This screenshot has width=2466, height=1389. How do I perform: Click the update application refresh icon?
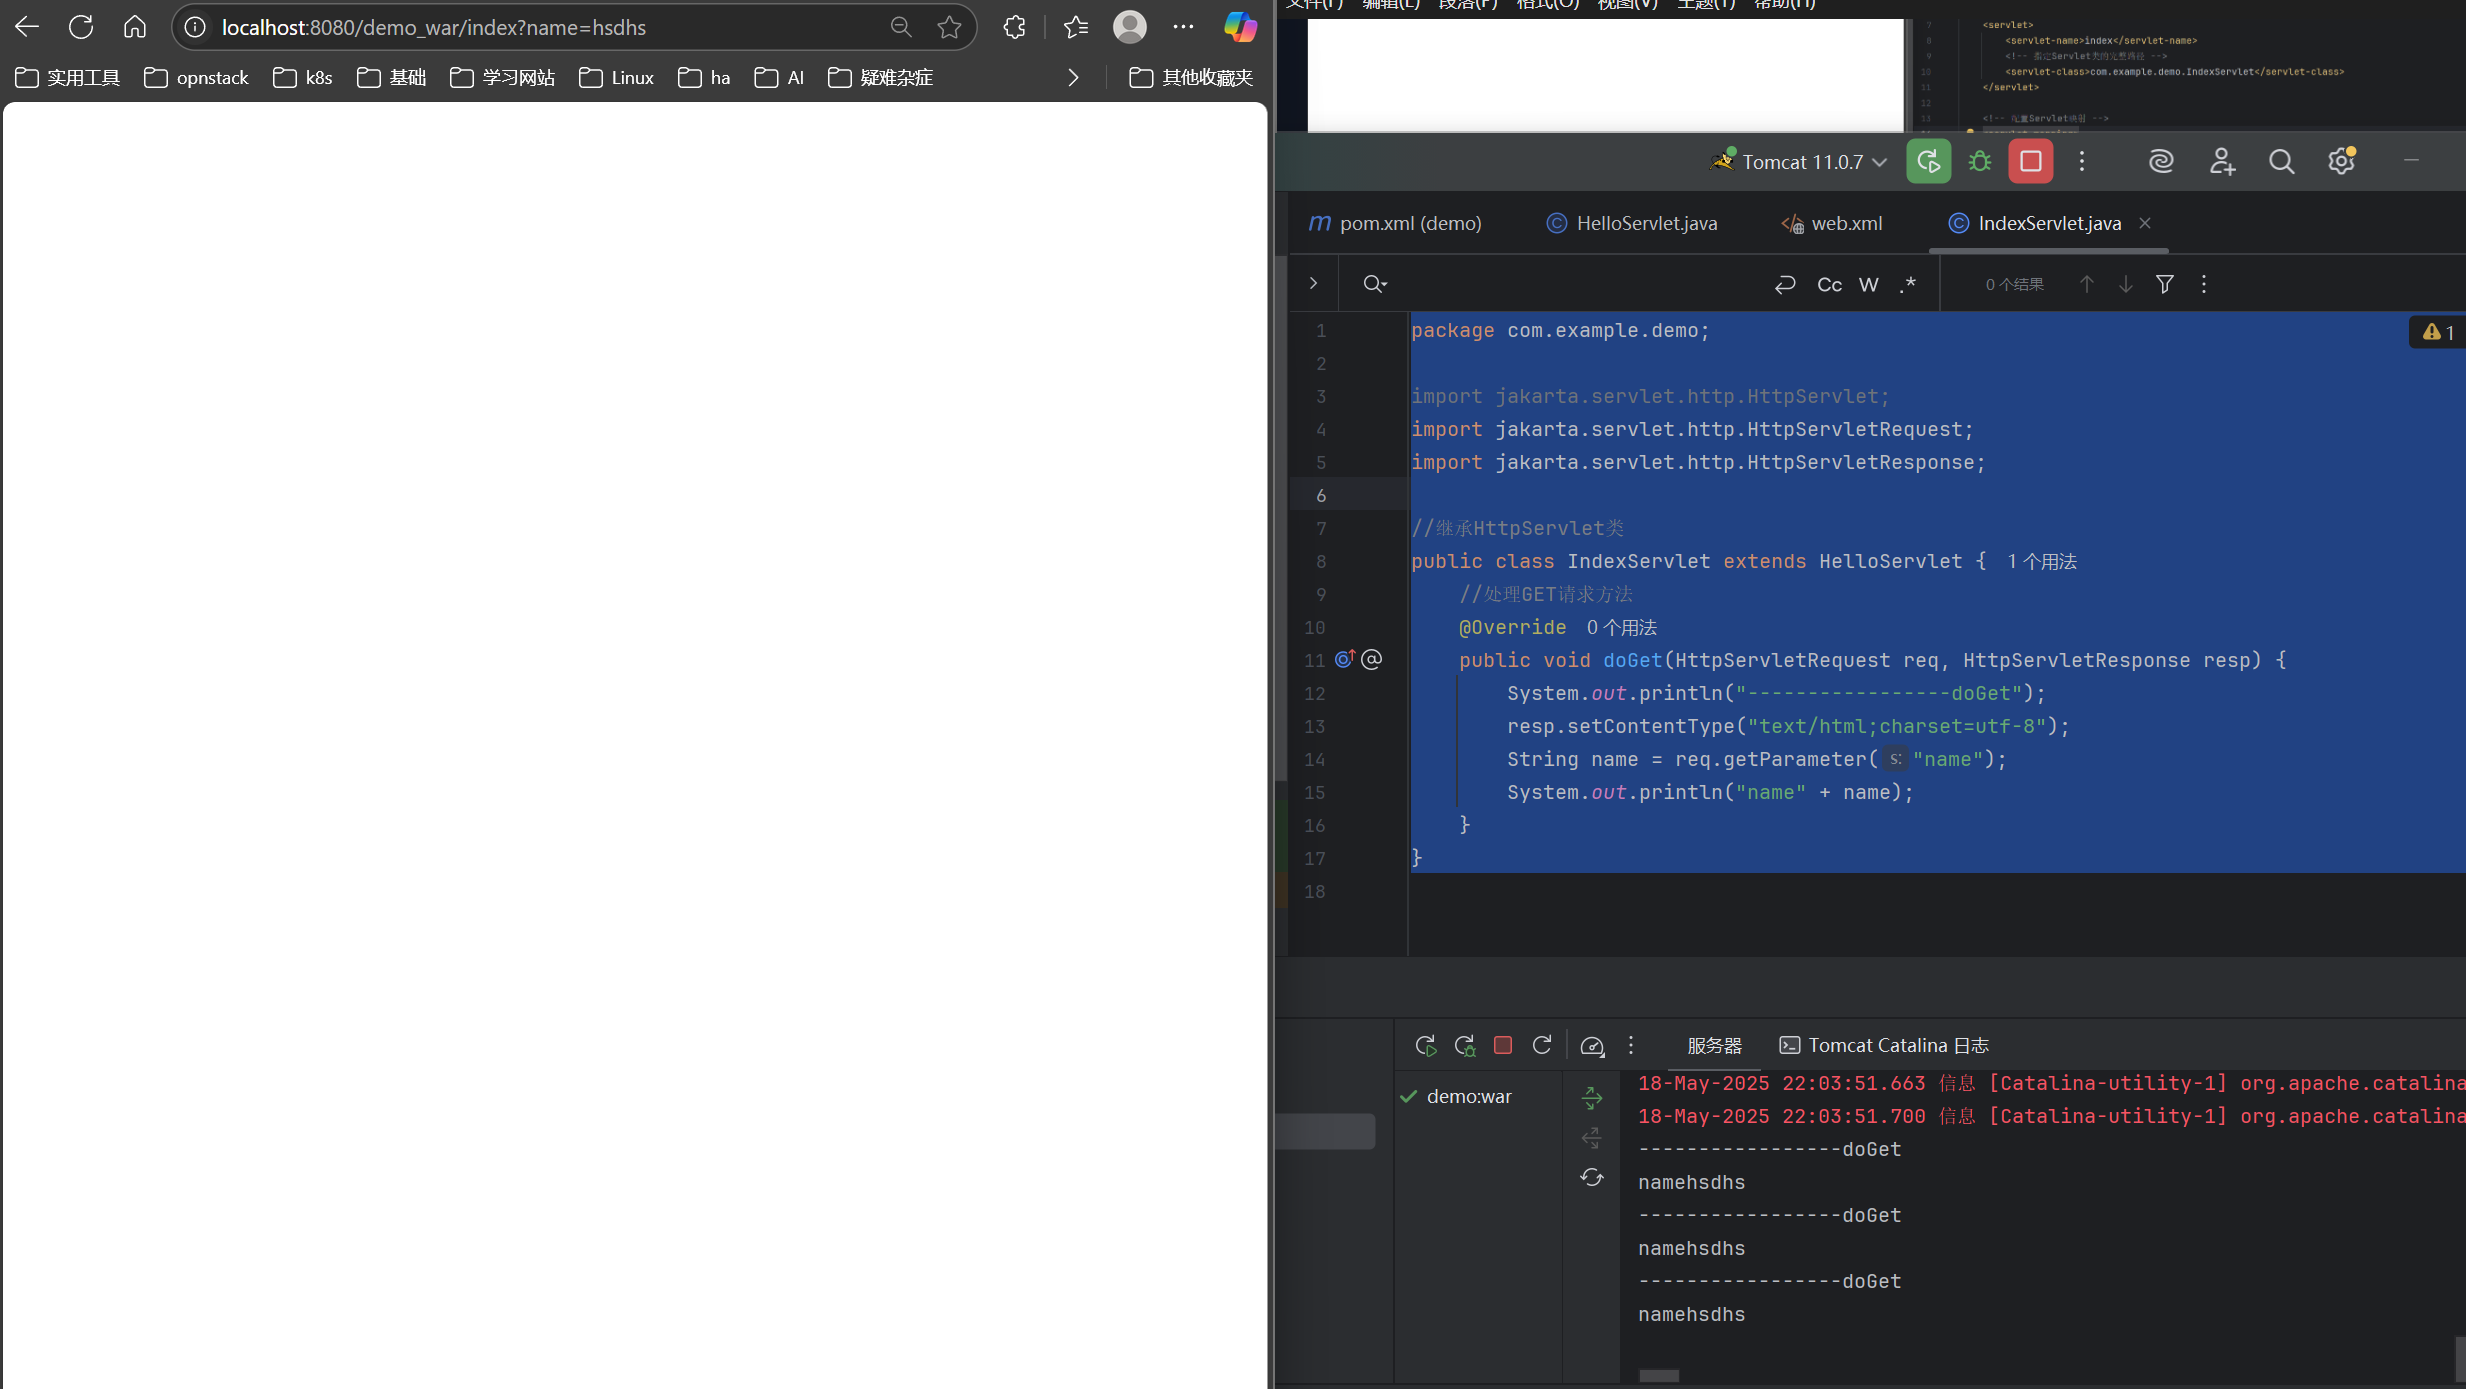point(1542,1045)
